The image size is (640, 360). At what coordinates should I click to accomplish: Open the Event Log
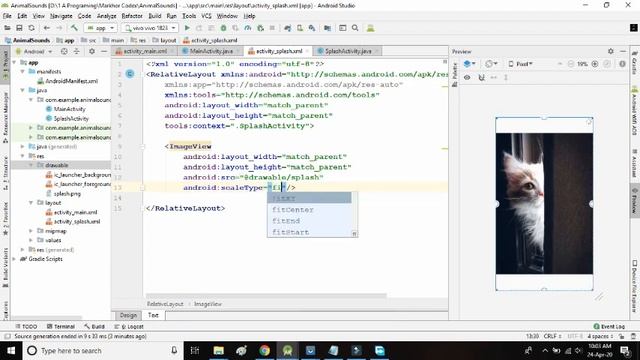(609, 327)
